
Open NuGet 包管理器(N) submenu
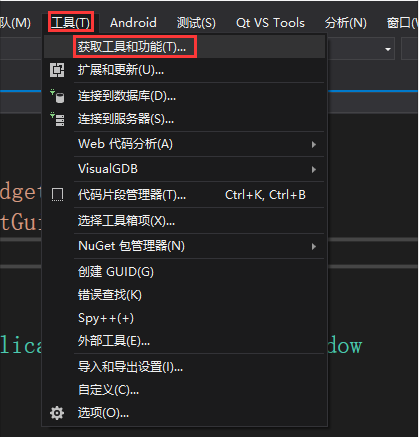tap(184, 246)
